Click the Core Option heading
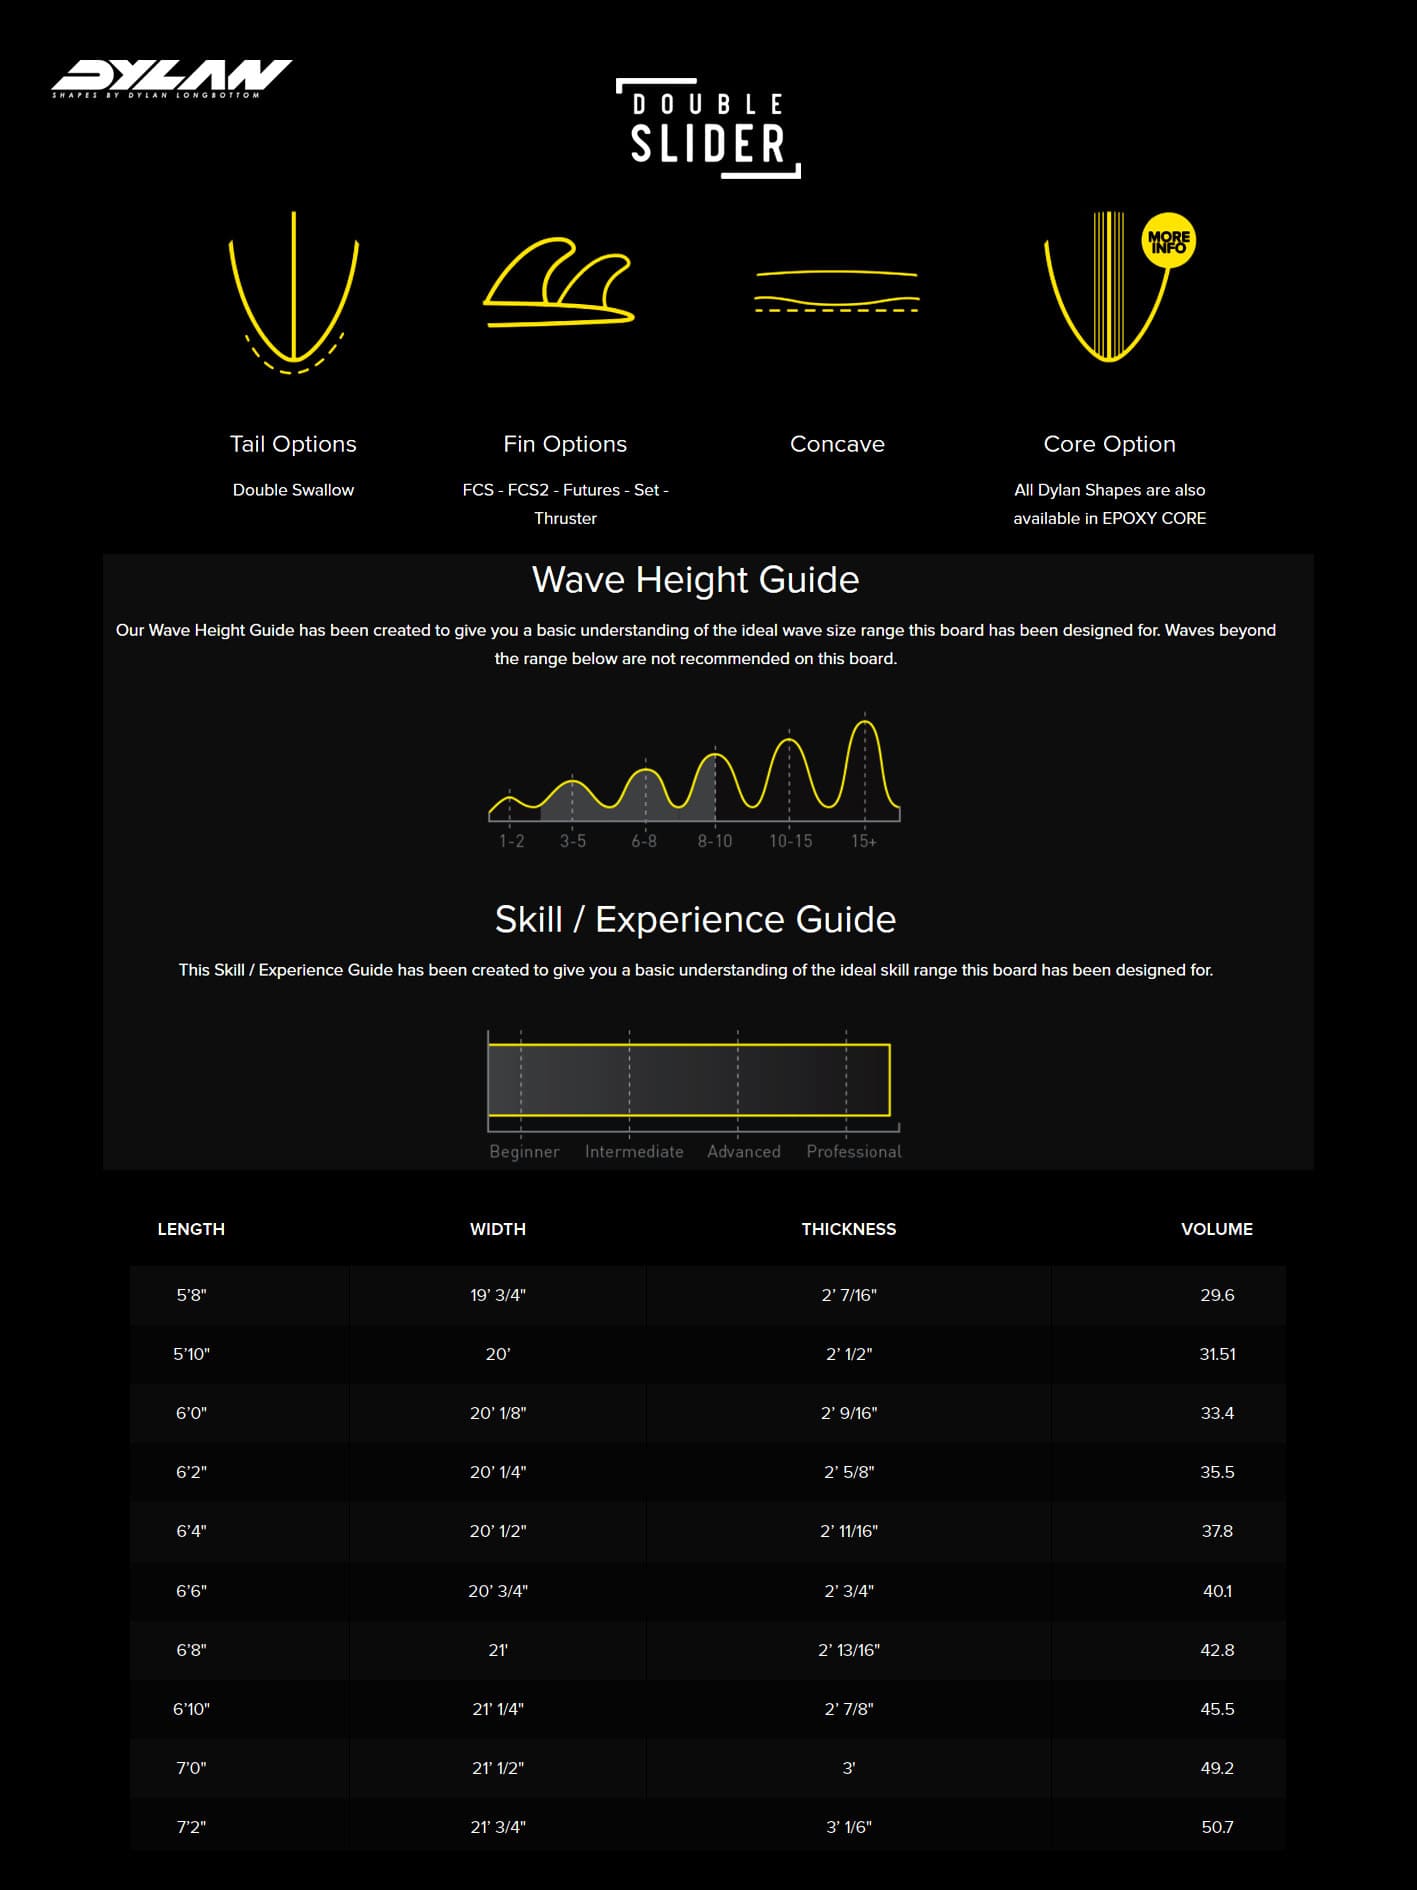Screen dimensions: 1417x1890 pyautogui.click(x=1109, y=444)
